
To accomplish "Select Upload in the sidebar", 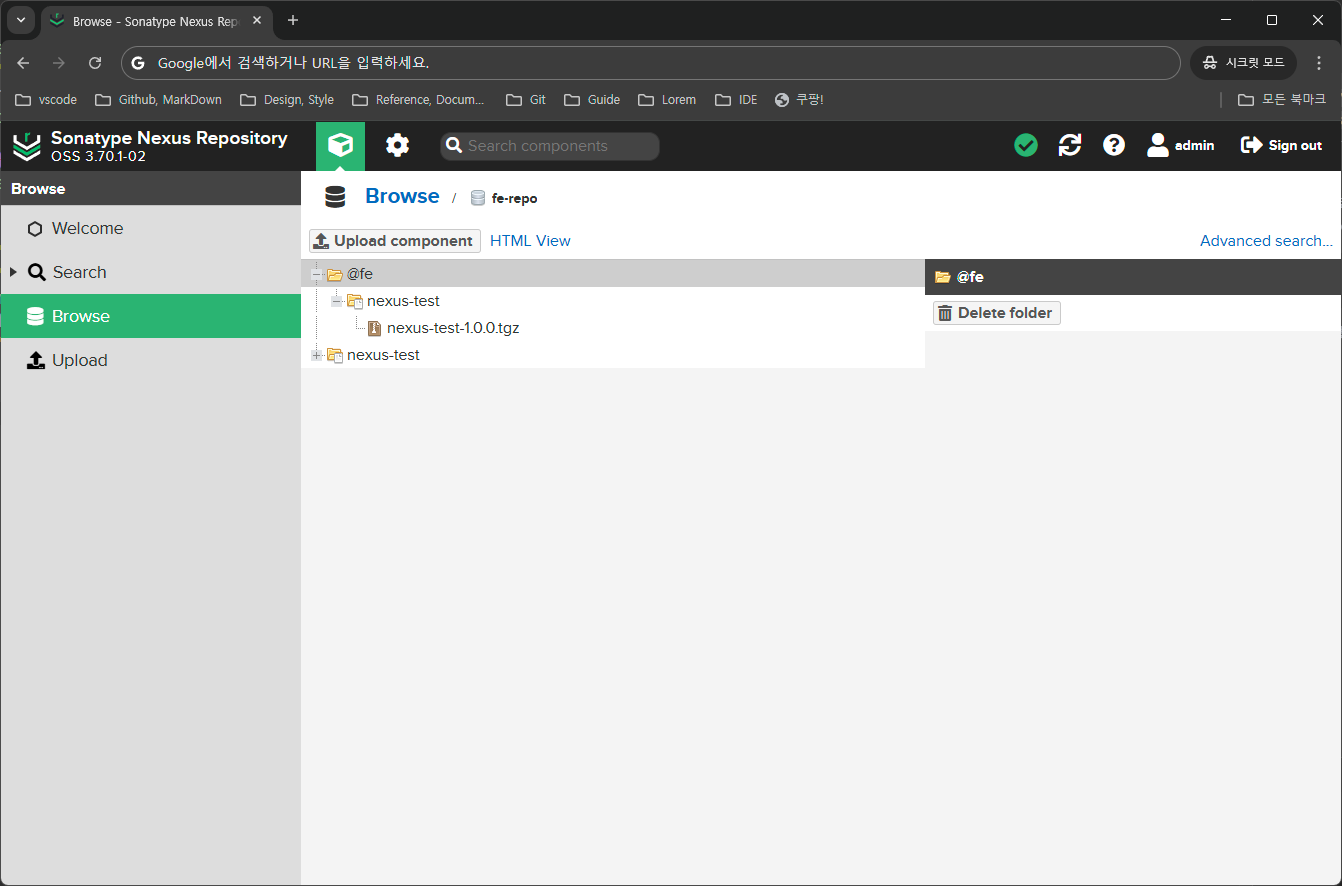I will pos(151,360).
